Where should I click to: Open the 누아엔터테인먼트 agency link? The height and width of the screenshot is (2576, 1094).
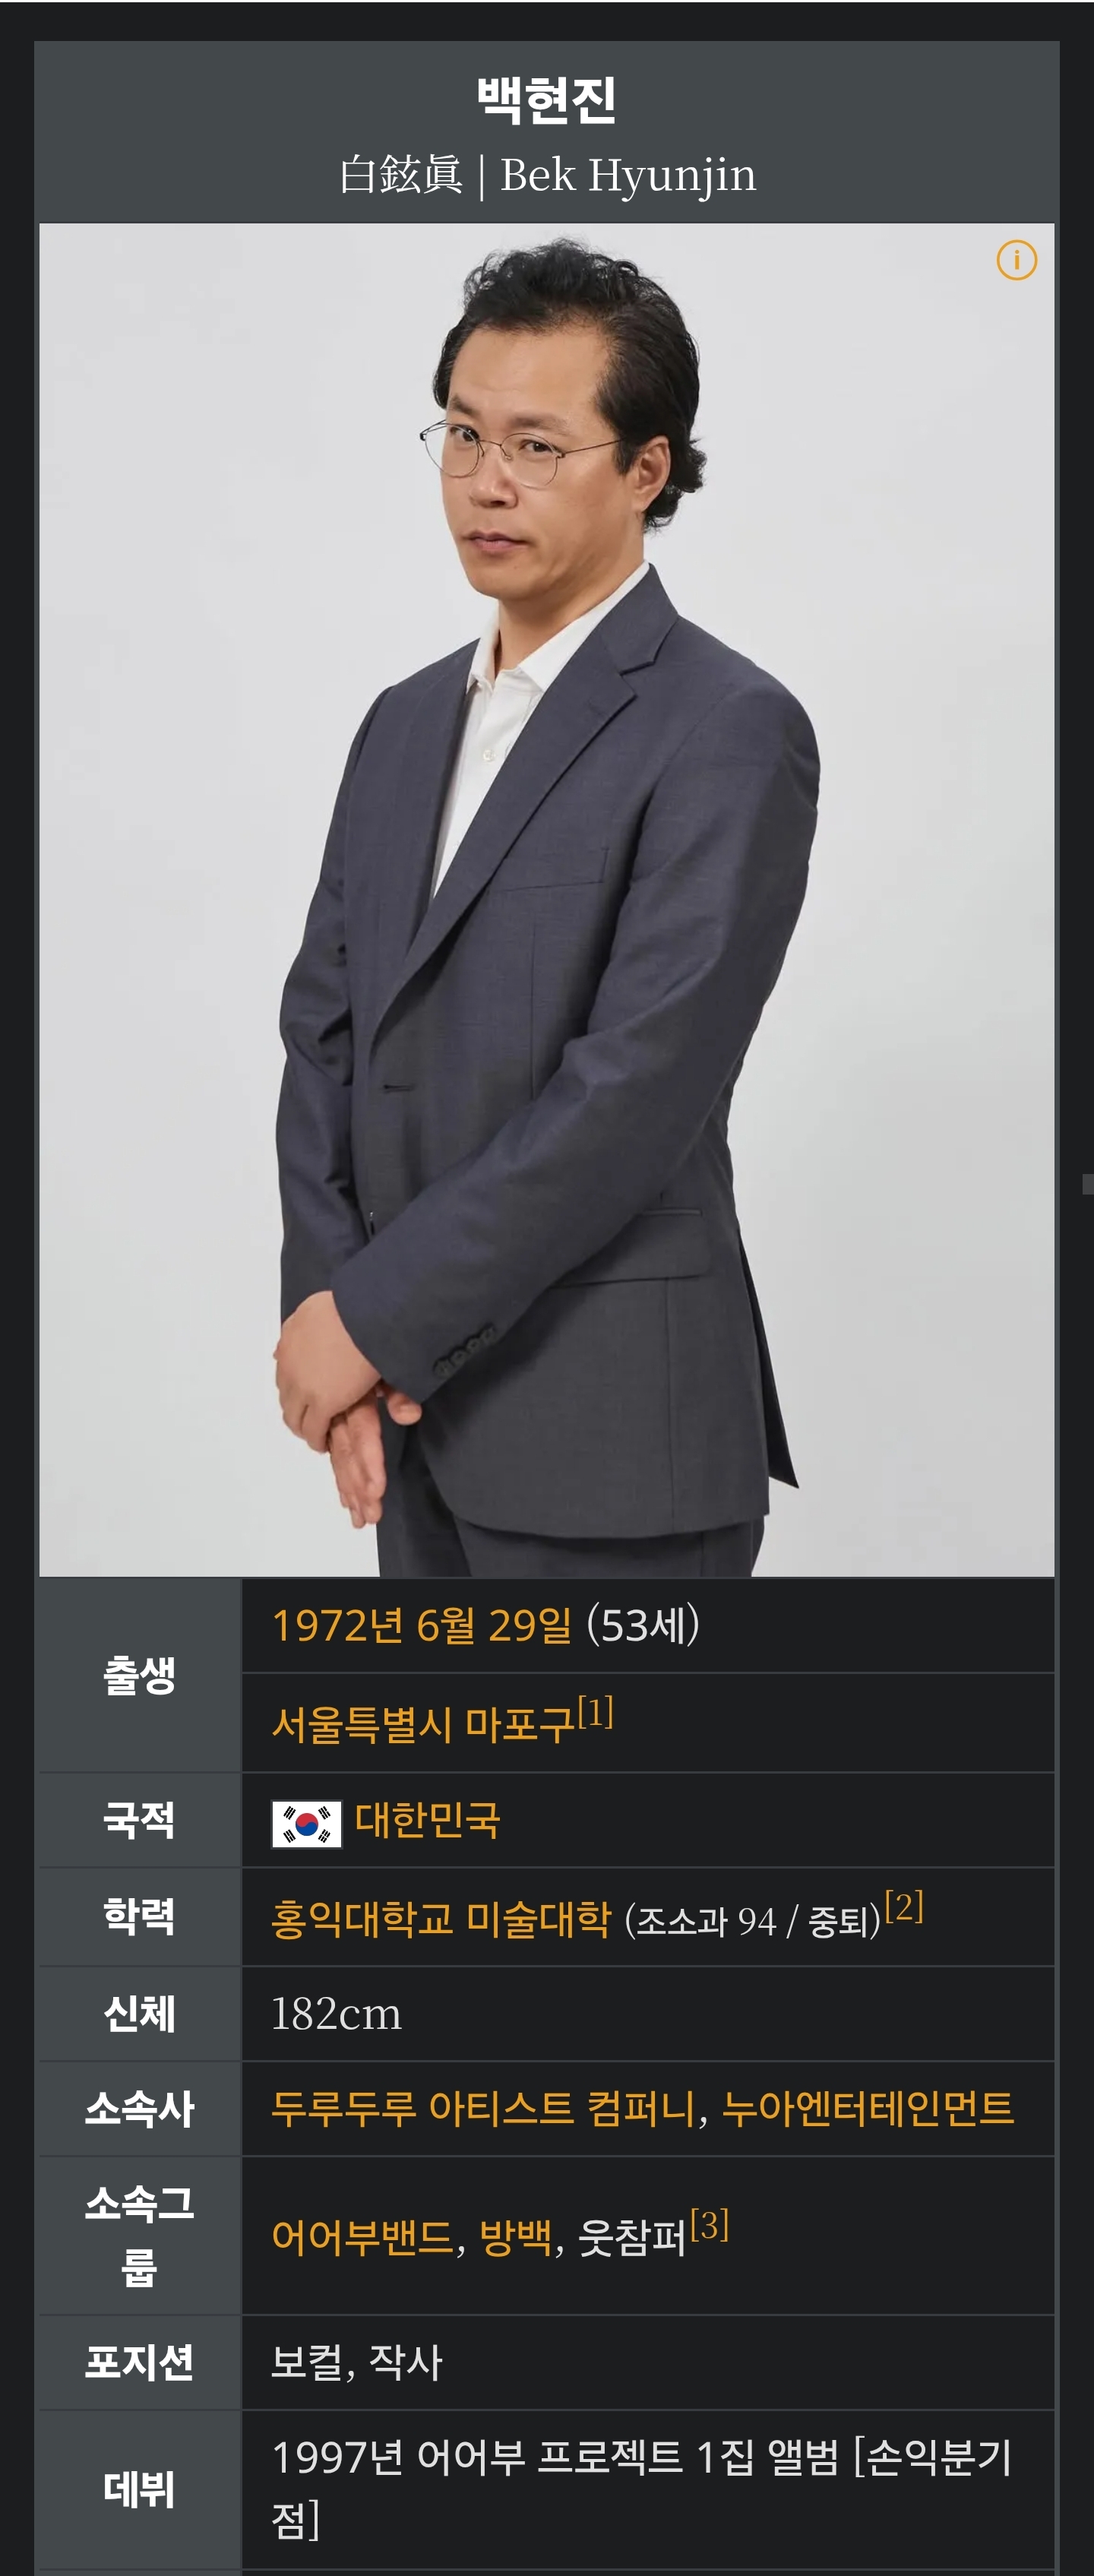(868, 2108)
